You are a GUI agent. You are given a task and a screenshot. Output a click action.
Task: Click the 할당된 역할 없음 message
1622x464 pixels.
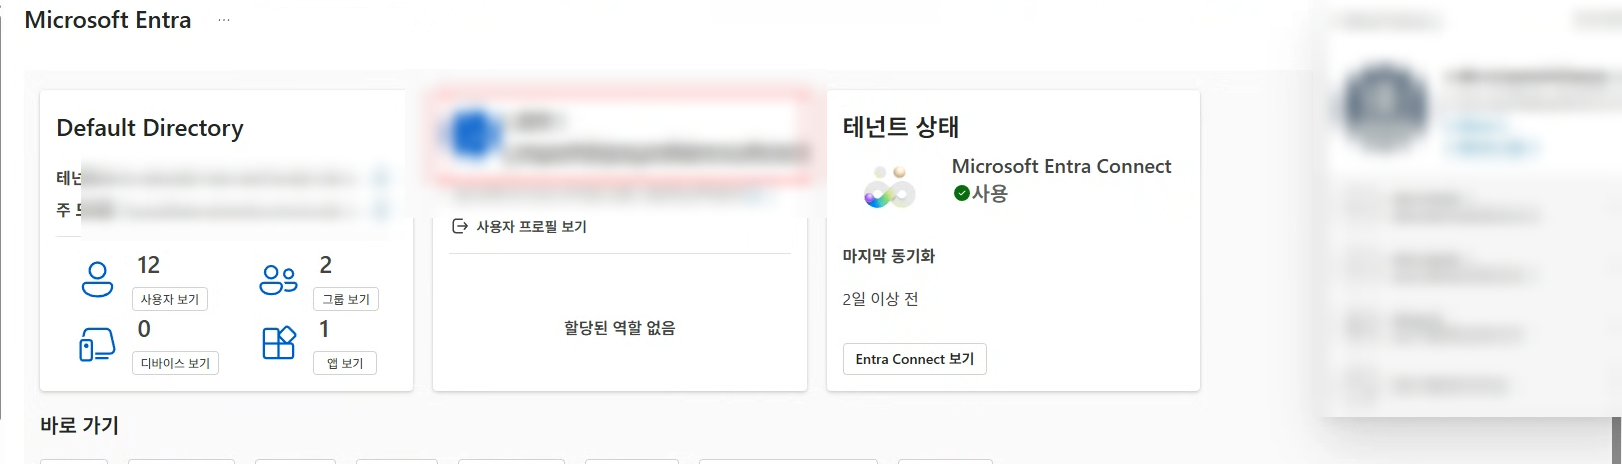(x=620, y=328)
